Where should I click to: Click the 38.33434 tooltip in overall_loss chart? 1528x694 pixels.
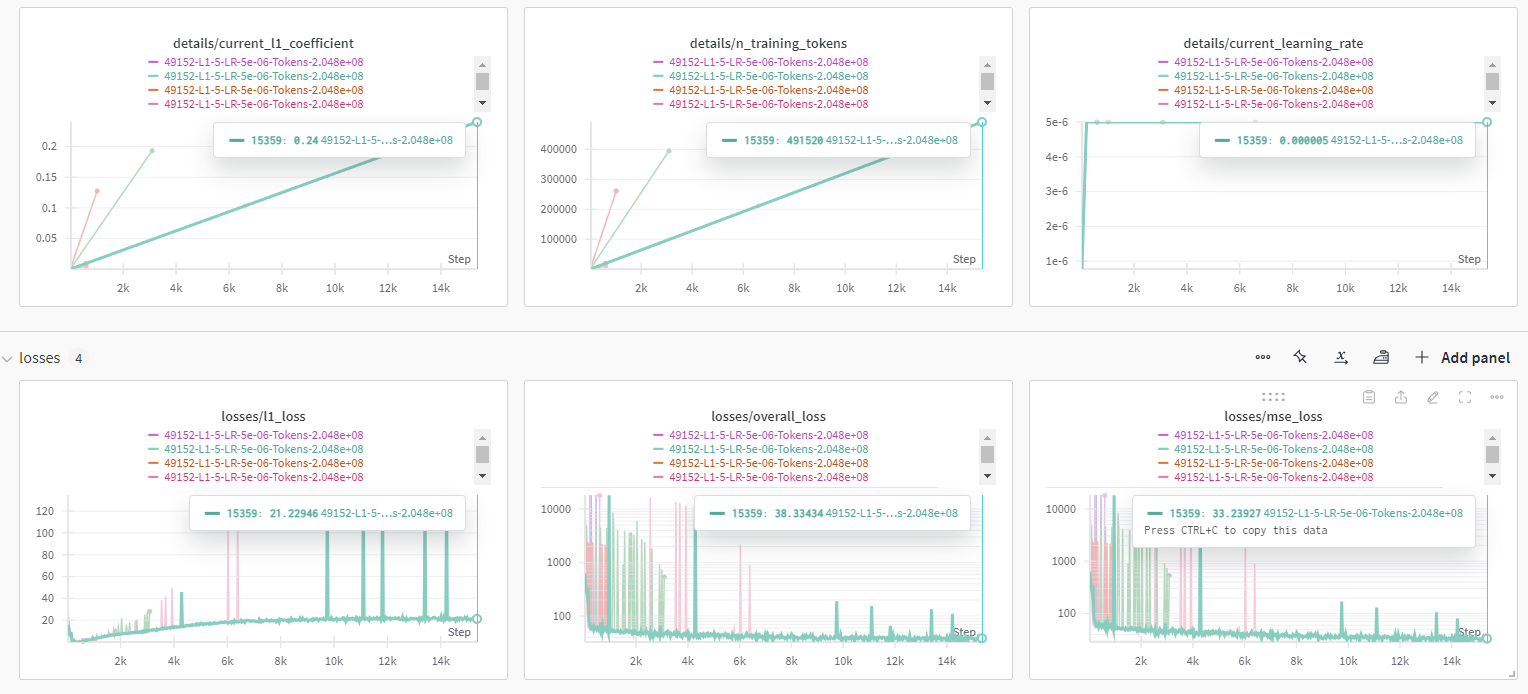click(x=832, y=513)
